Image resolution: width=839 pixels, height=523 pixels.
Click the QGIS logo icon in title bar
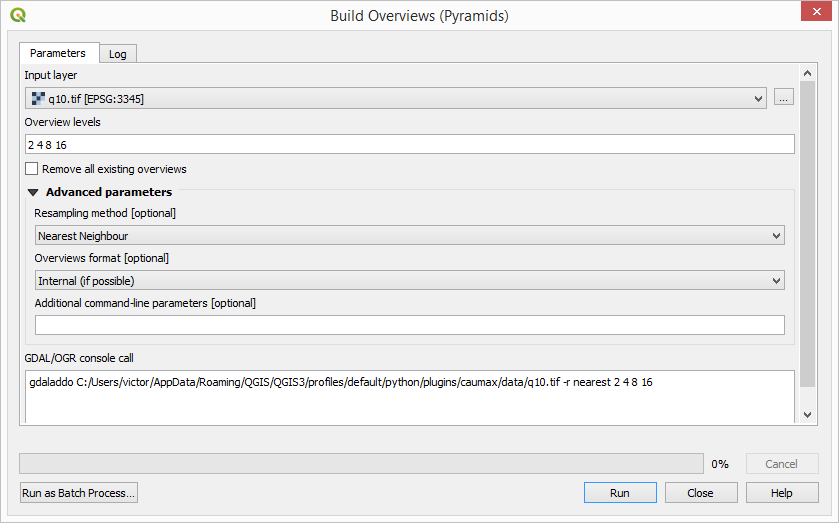pyautogui.click(x=18, y=15)
